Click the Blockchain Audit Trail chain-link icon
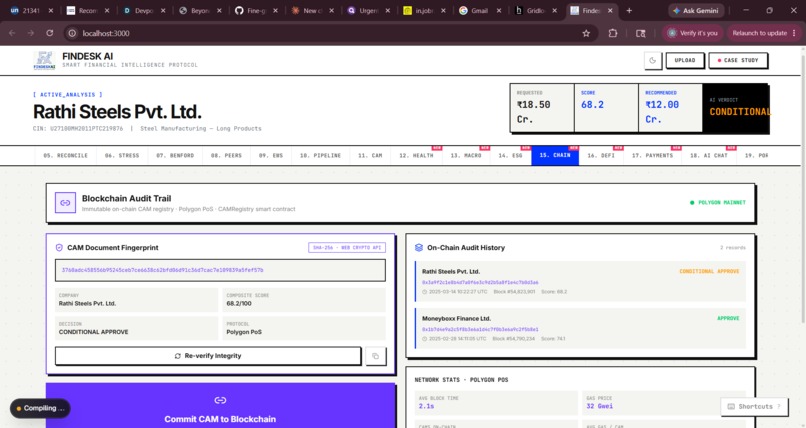 pyautogui.click(x=65, y=203)
